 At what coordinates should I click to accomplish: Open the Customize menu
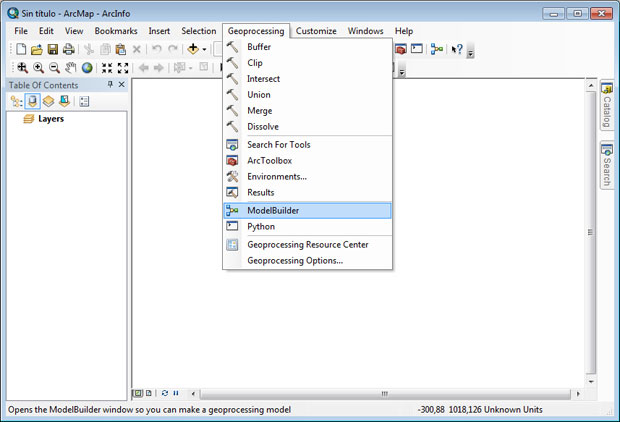(316, 31)
